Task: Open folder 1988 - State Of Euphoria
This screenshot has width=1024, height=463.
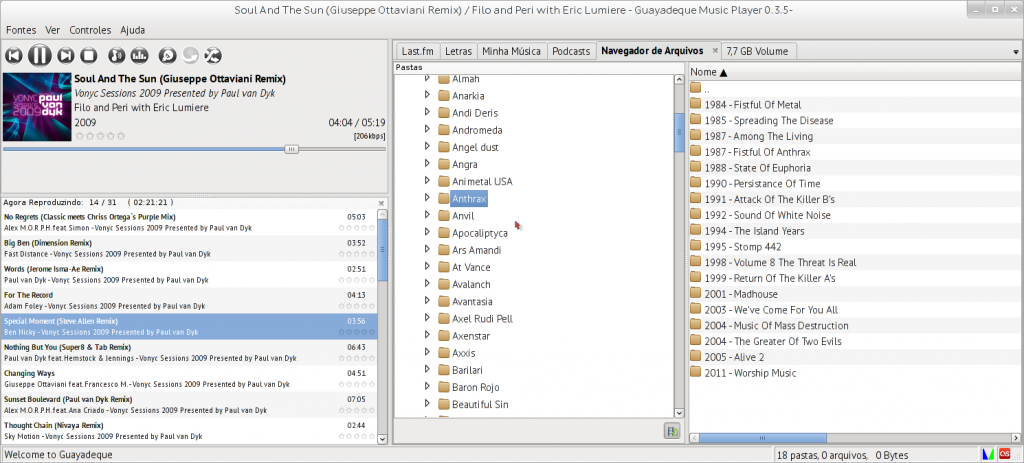Action: pos(757,168)
